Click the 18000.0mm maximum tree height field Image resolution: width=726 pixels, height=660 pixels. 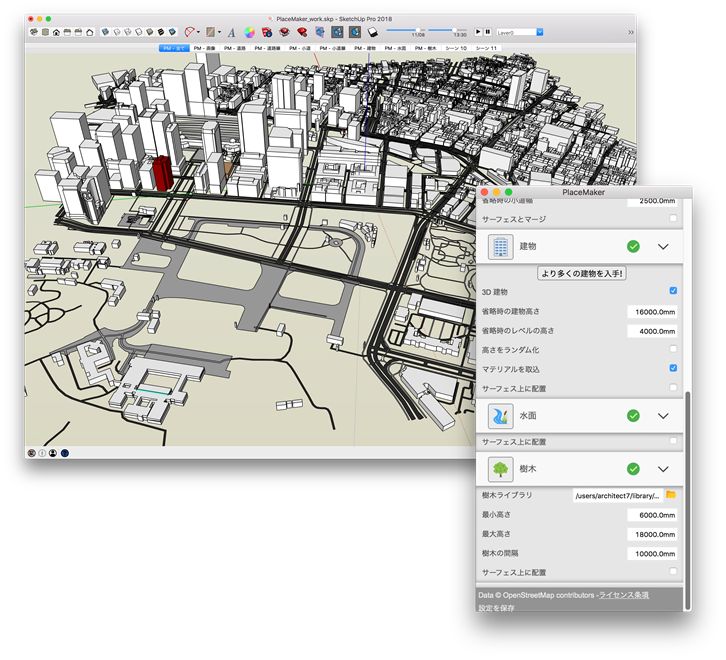(x=652, y=534)
